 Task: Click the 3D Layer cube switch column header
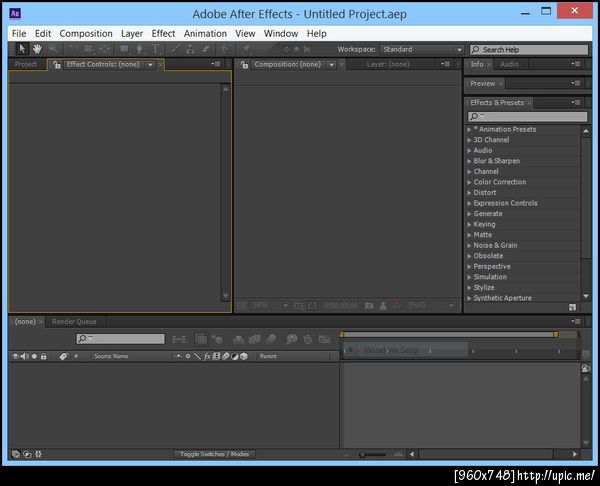244,356
